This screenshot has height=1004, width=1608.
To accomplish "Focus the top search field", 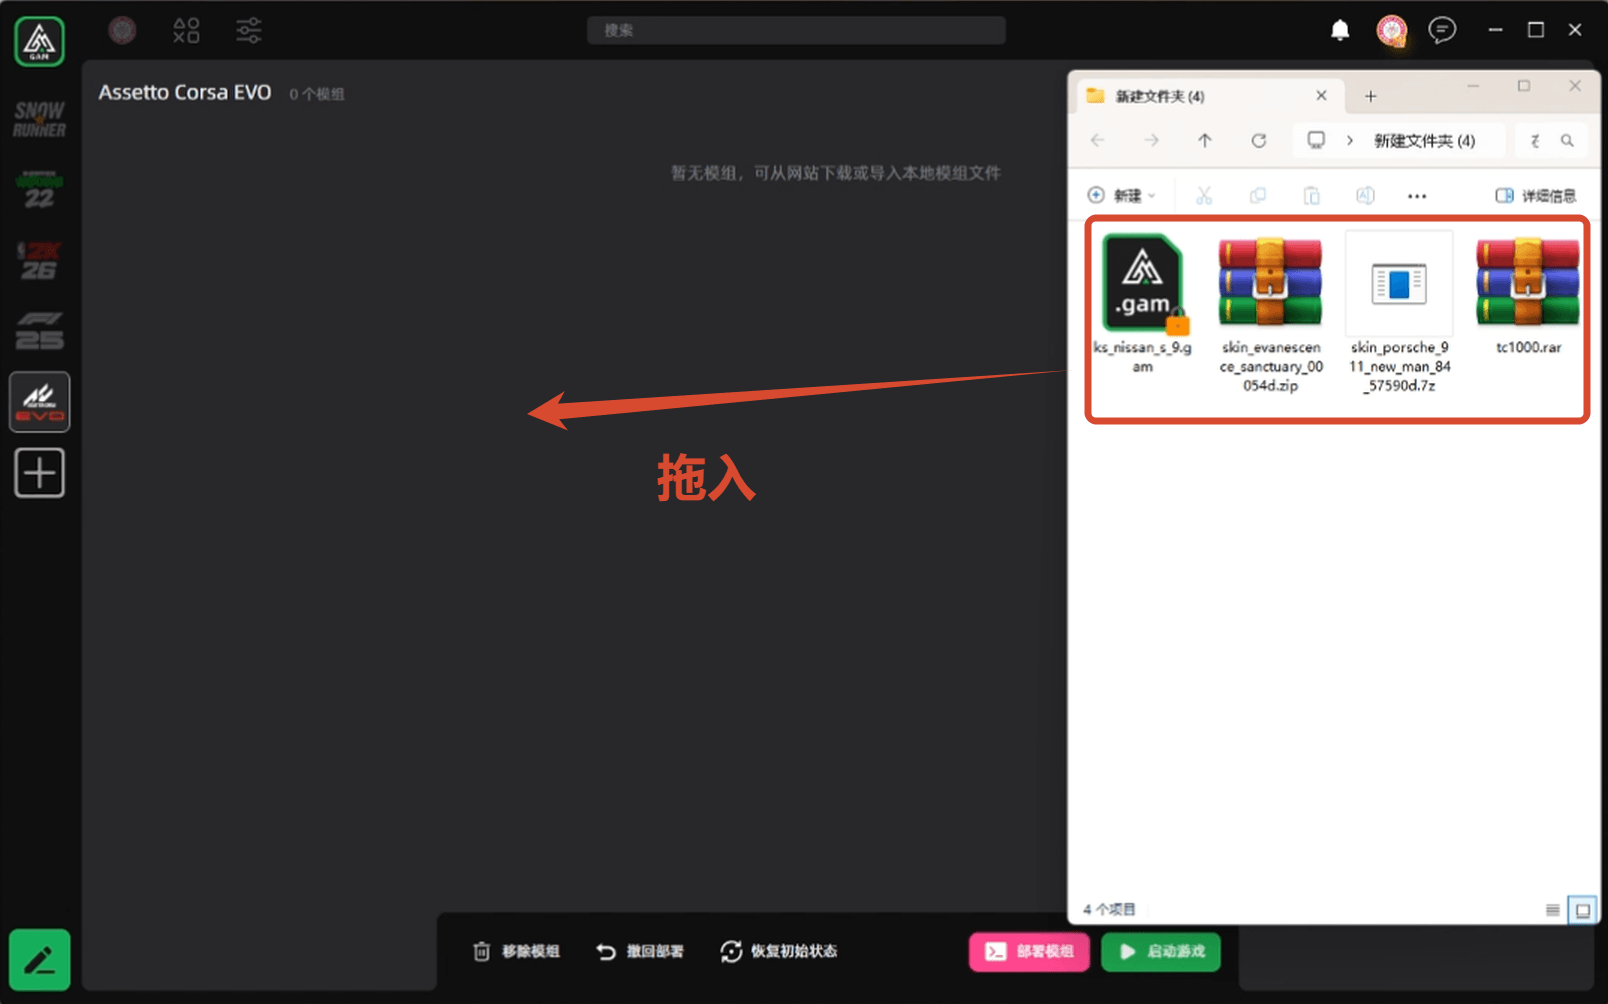I will [x=796, y=30].
